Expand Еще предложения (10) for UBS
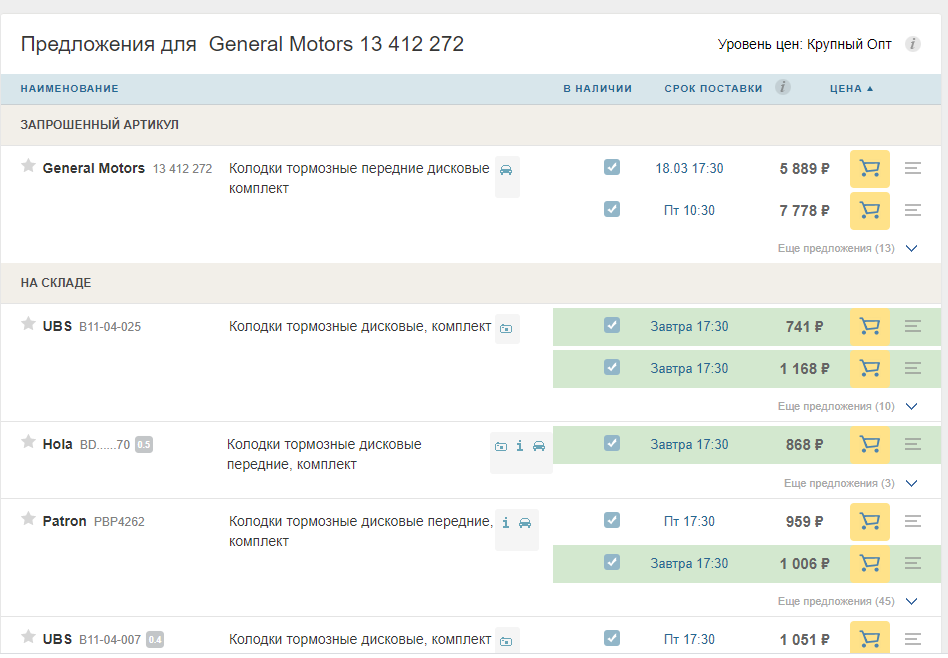The image size is (948, 658). click(x=847, y=406)
